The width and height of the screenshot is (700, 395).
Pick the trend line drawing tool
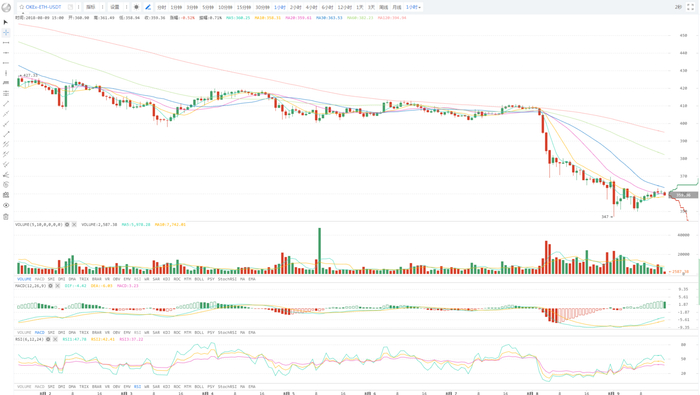pyautogui.click(x=6, y=104)
